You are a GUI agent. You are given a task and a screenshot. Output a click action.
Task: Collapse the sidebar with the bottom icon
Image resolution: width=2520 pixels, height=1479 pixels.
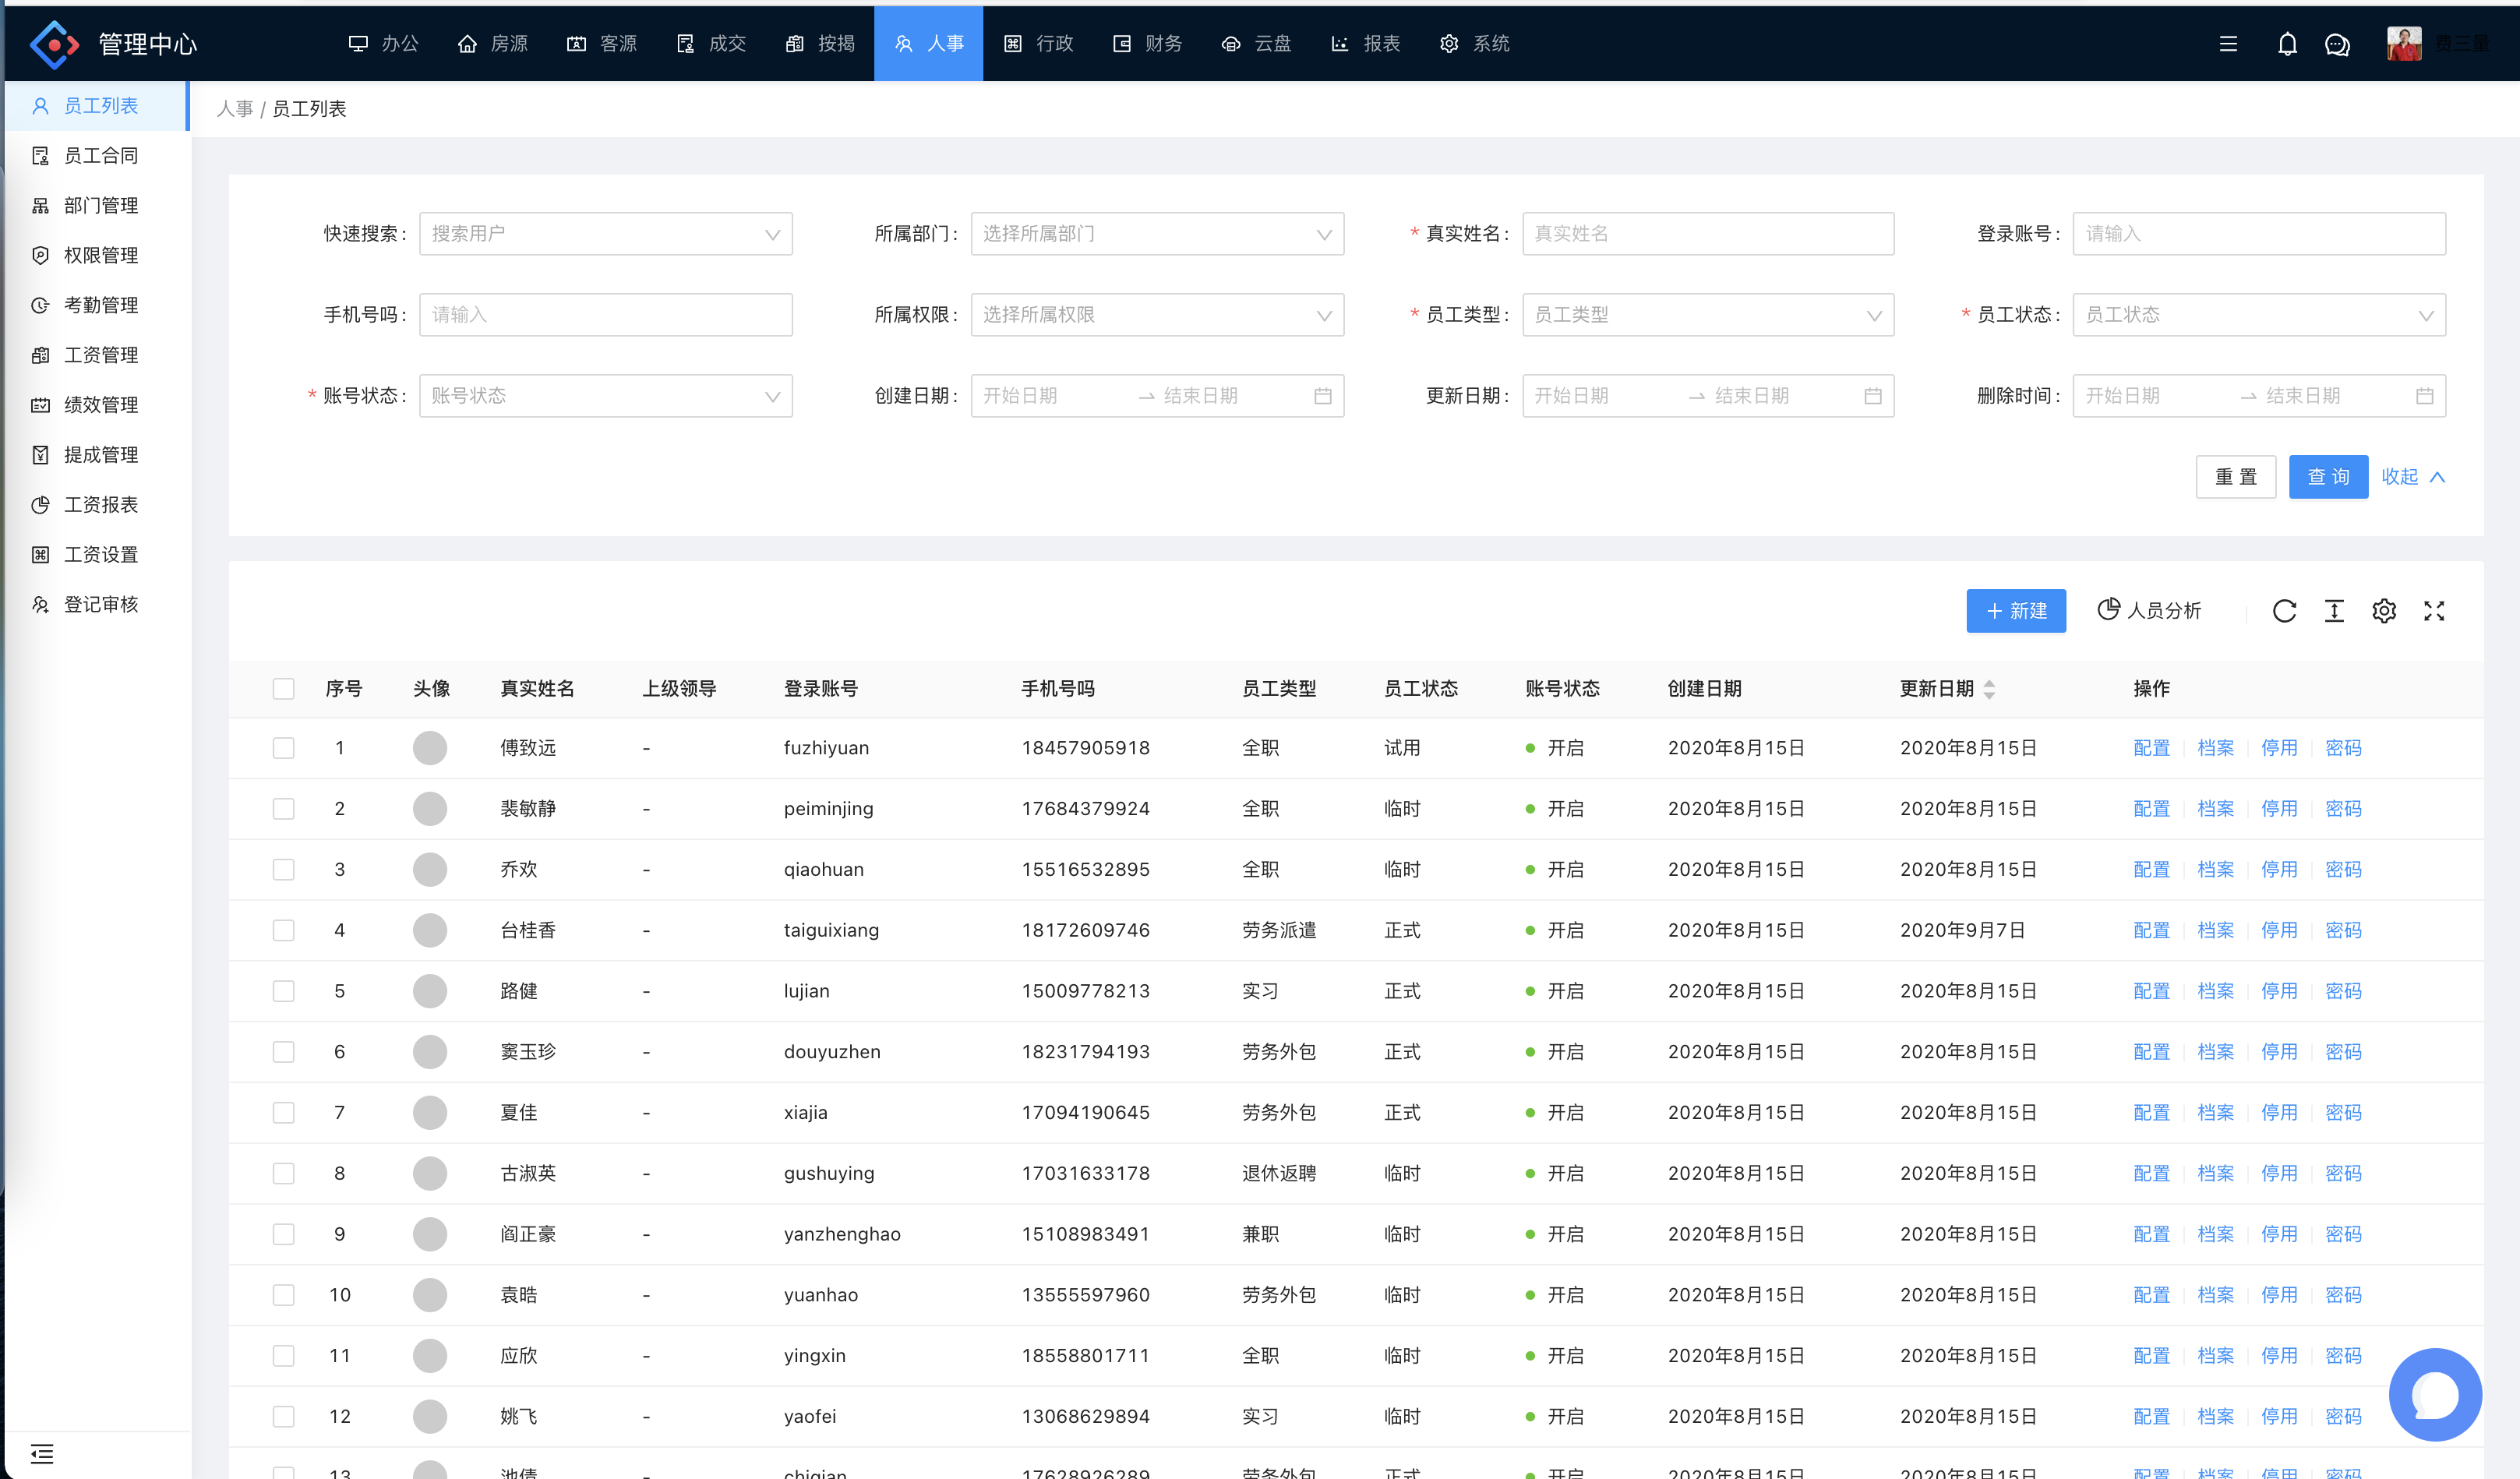[x=42, y=1453]
